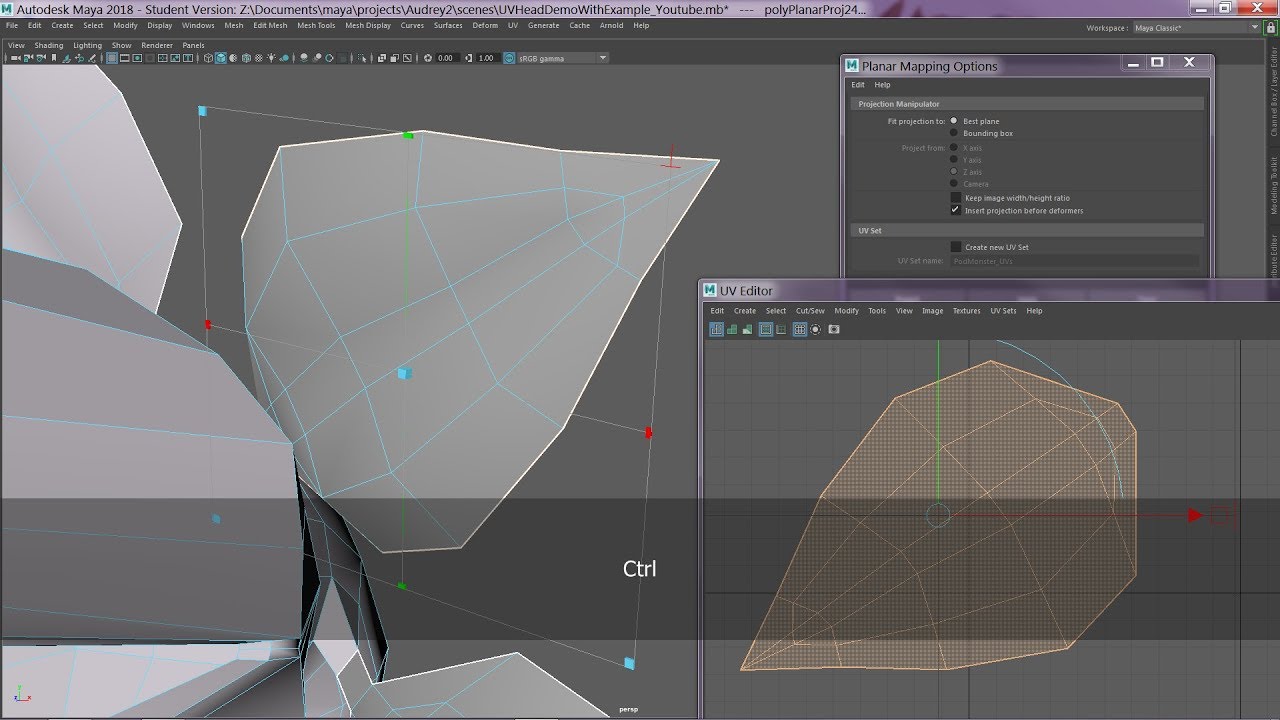
Task: Click the center blue manipulator handle on the mesh
Action: point(404,373)
